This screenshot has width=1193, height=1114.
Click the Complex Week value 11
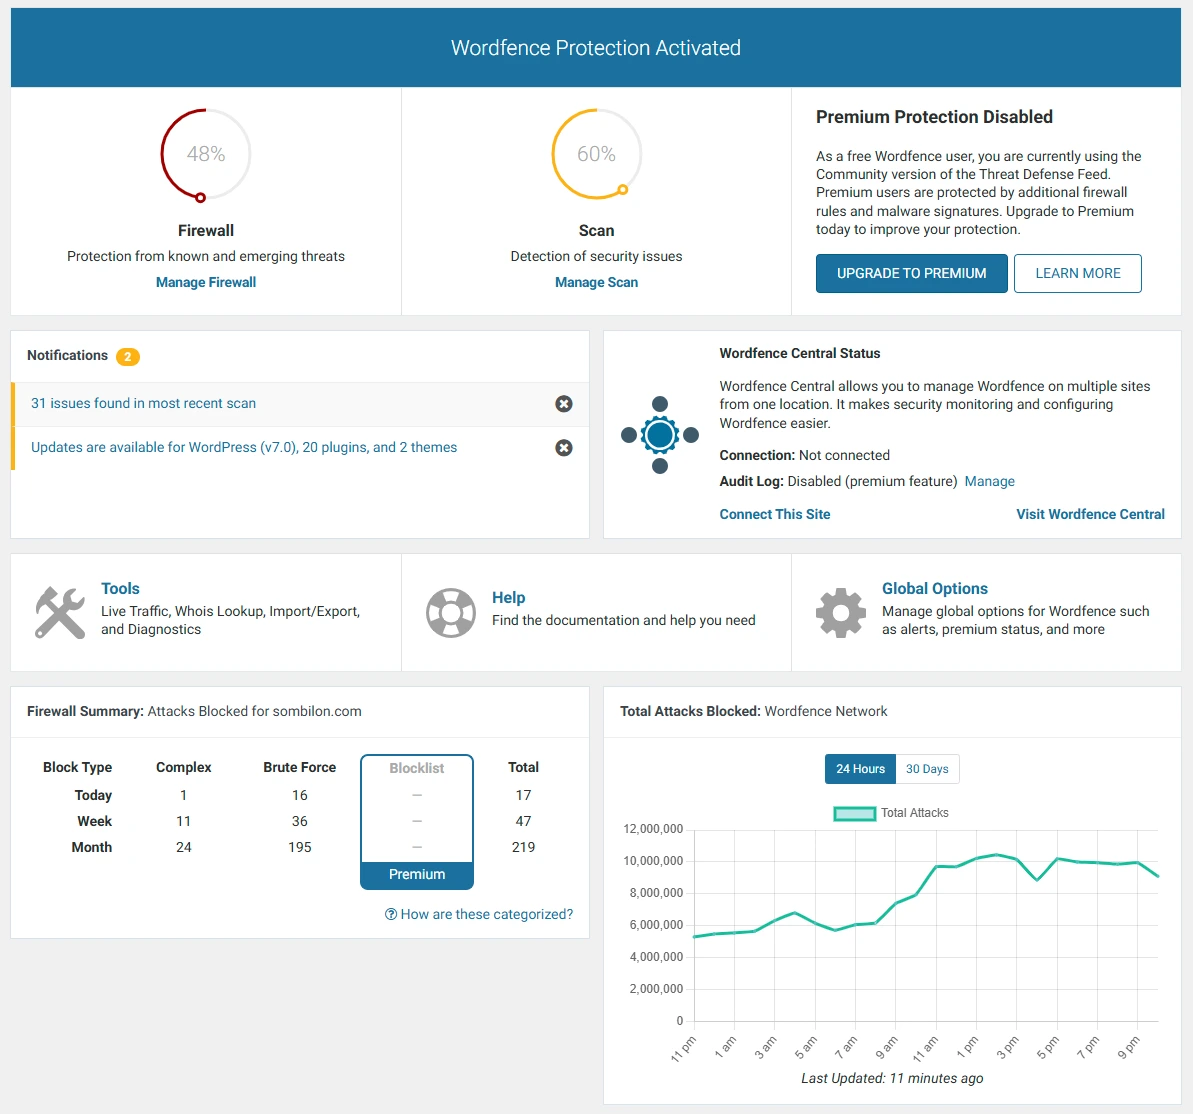click(183, 822)
